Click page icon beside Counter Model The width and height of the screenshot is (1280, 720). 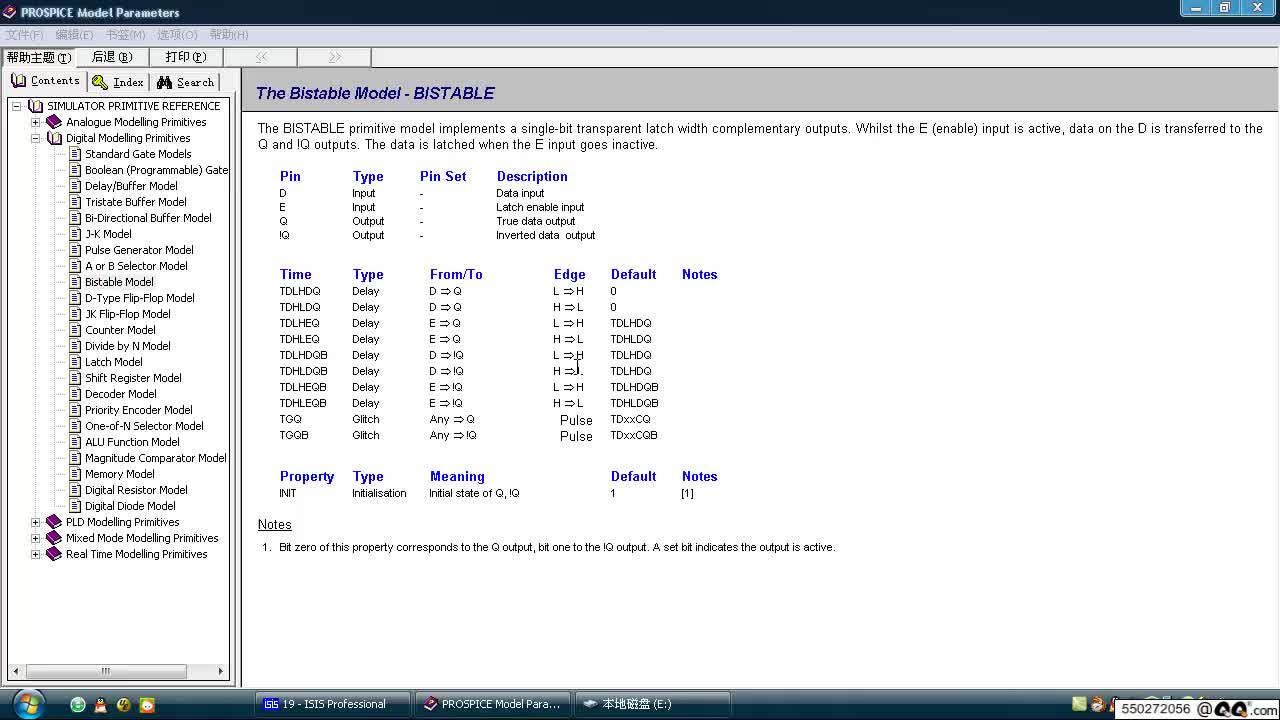click(75, 330)
